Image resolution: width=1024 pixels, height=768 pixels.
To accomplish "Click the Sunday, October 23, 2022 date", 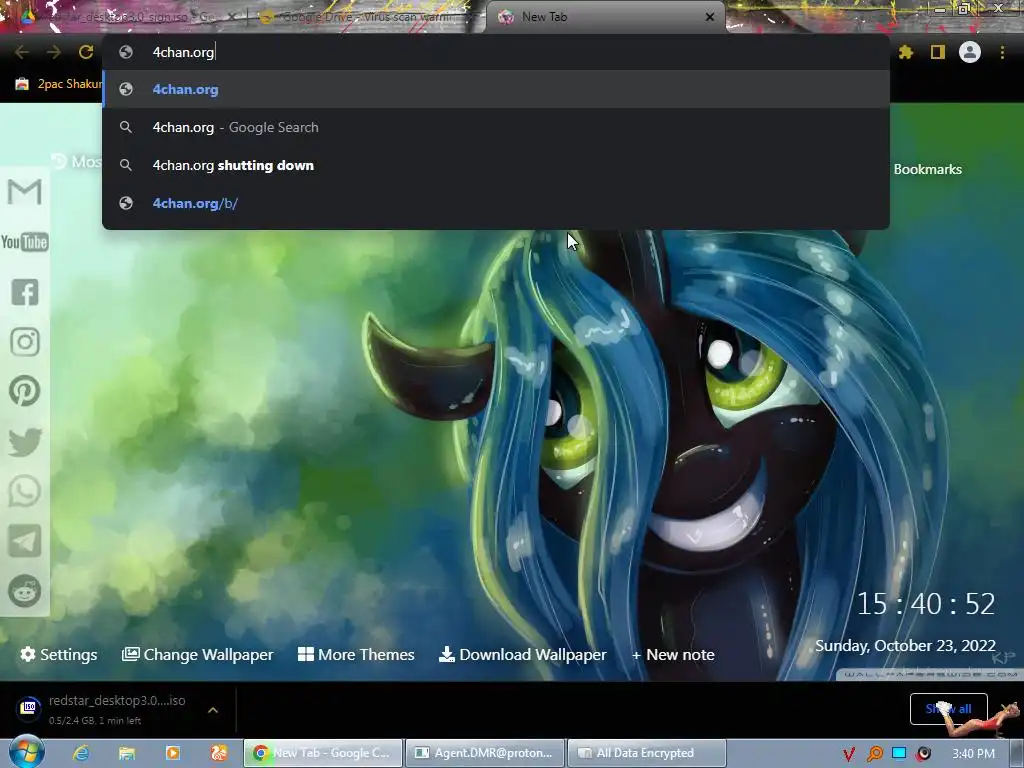I will point(905,645).
